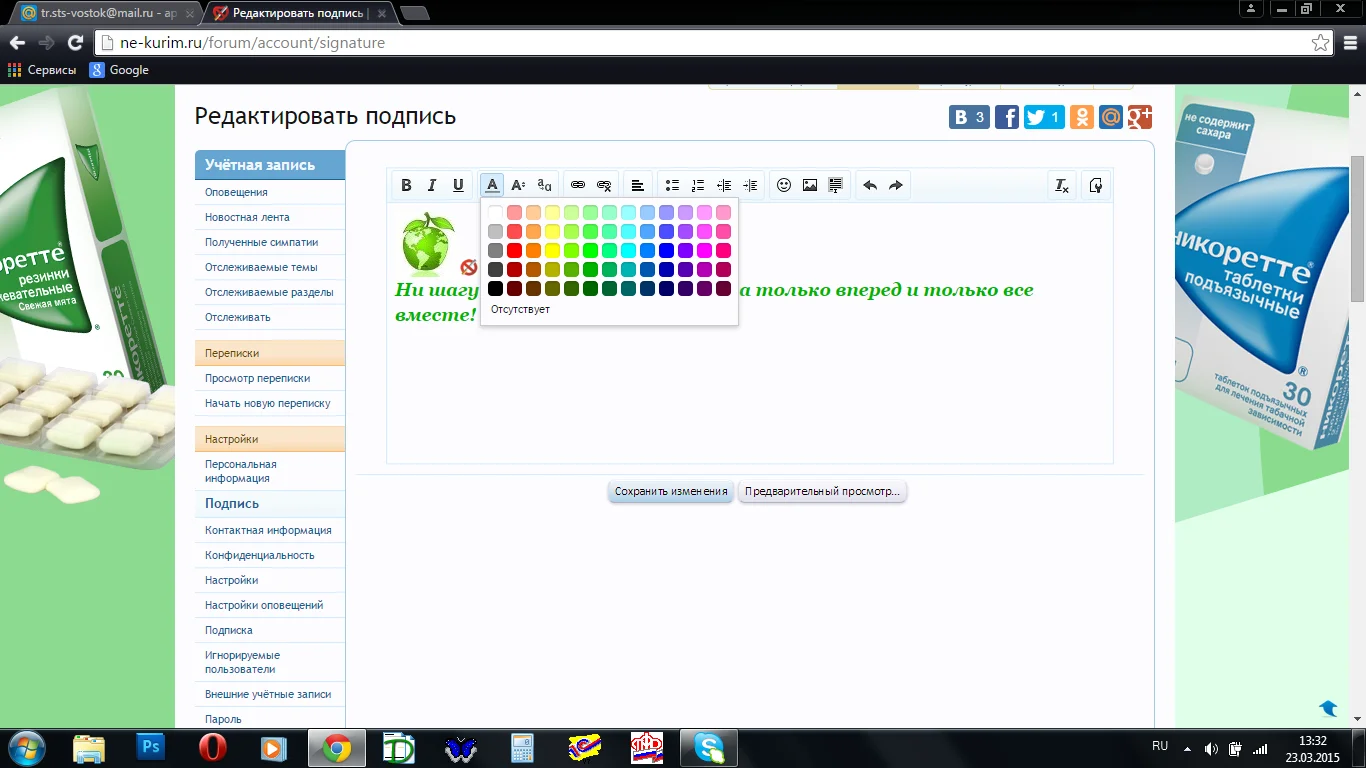Open the font size dropdown

518,185
